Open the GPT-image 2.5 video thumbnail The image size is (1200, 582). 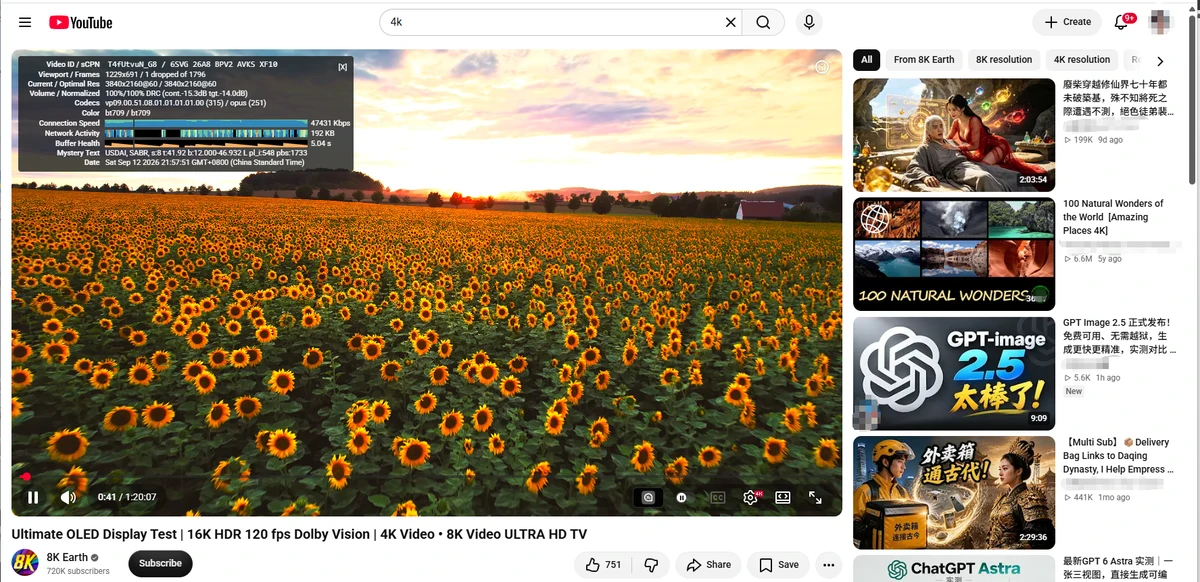pyautogui.click(x=954, y=373)
